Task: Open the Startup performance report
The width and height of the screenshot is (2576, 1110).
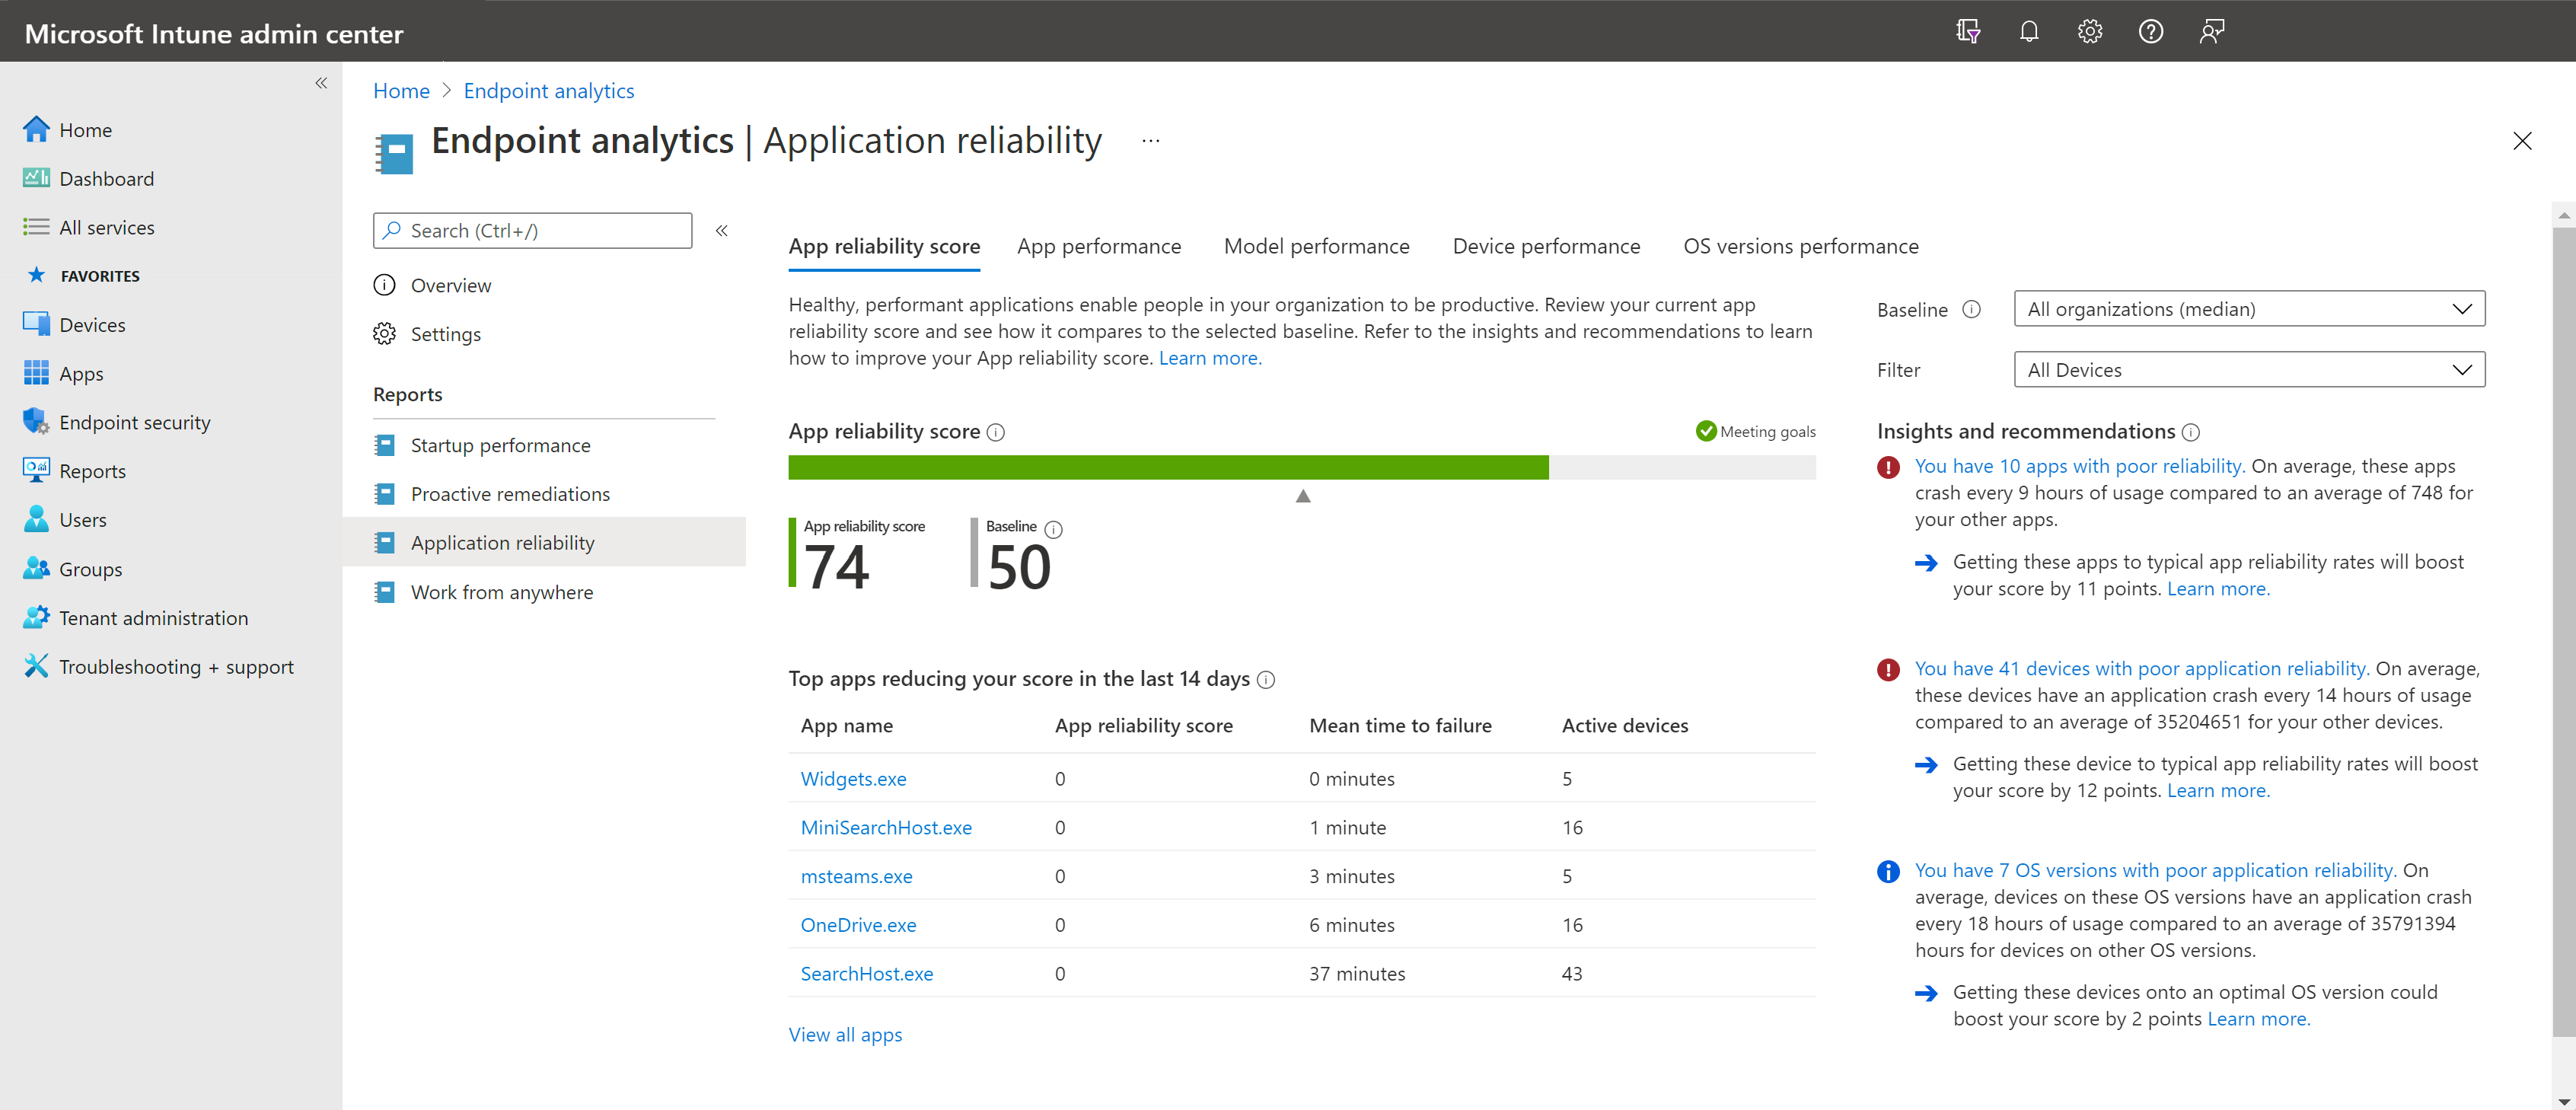Action: pyautogui.click(x=500, y=445)
